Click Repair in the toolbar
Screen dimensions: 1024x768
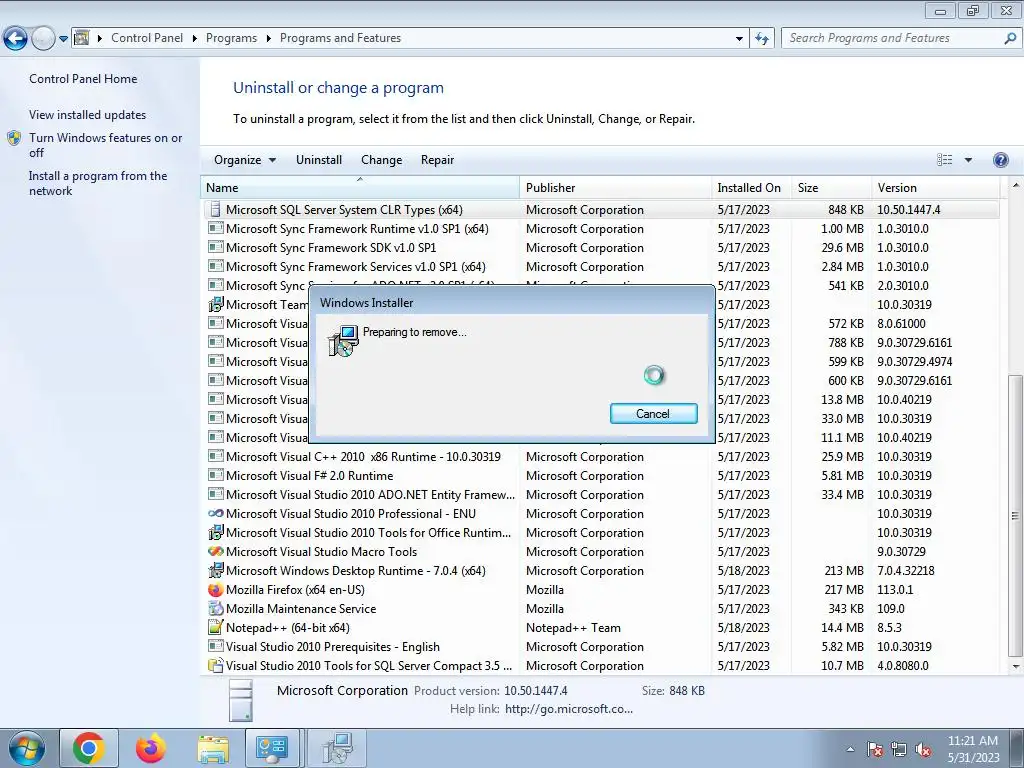click(x=437, y=160)
